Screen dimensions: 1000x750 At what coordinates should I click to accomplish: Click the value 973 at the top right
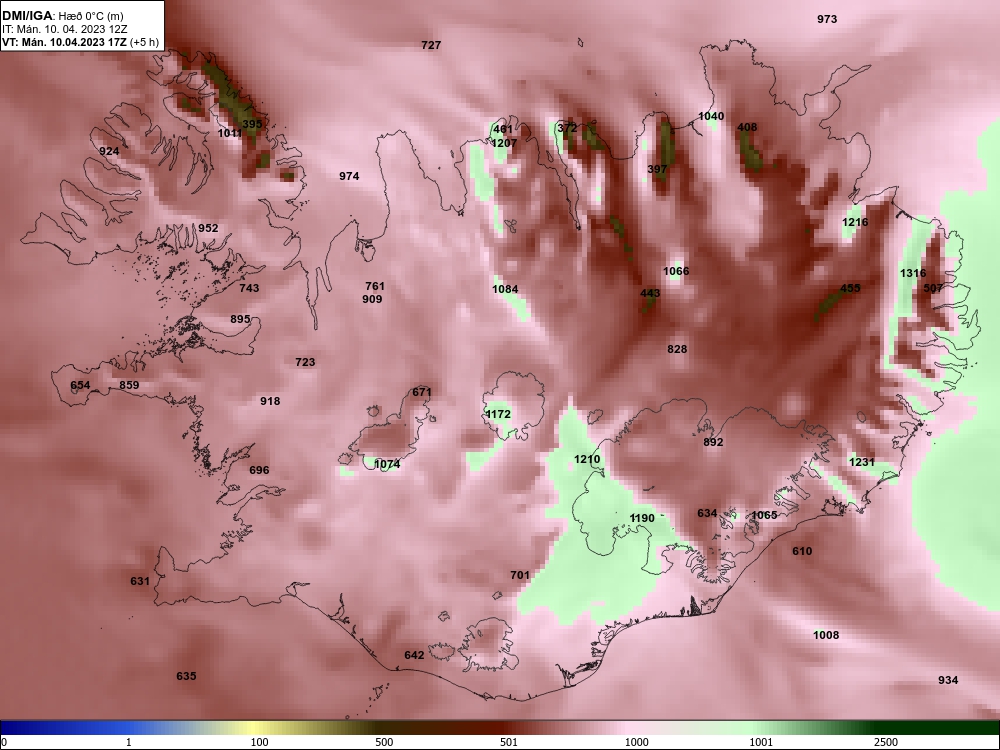click(x=827, y=19)
